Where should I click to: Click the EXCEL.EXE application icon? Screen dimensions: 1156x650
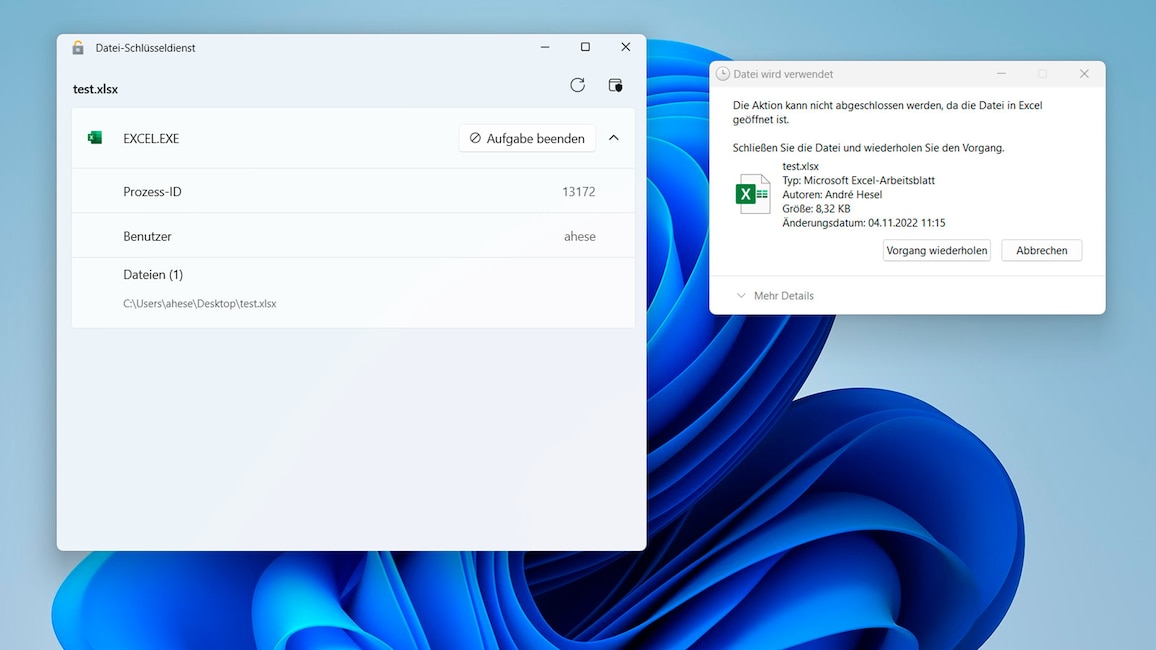coord(94,138)
